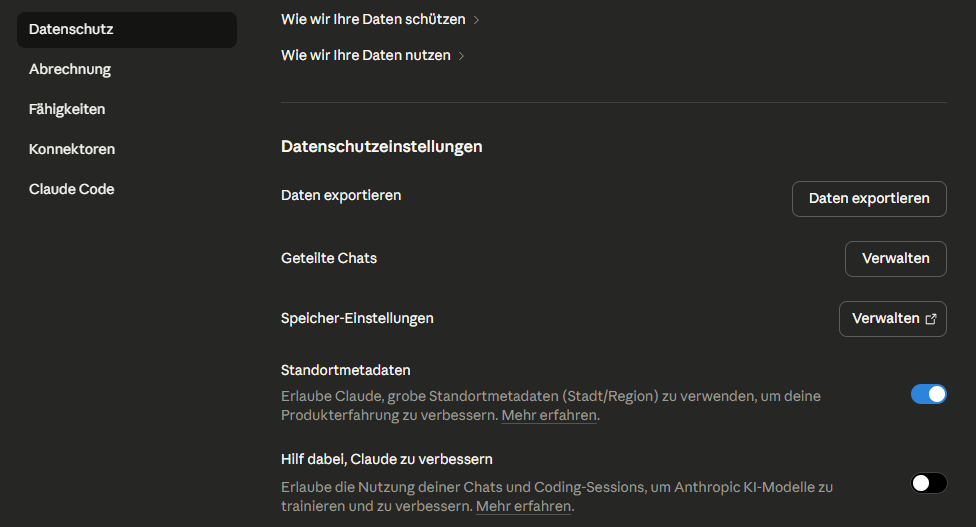Image resolution: width=976 pixels, height=527 pixels.
Task: Click the Datenschutzeinstellungen heading
Action: [382, 146]
